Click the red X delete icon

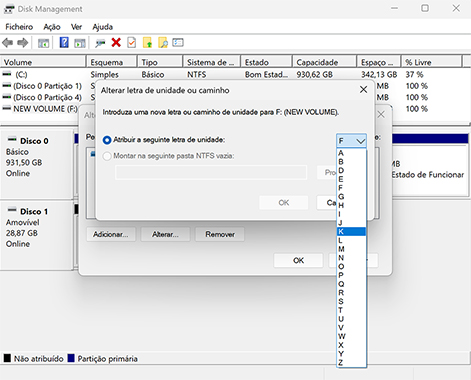pyautogui.click(x=116, y=43)
